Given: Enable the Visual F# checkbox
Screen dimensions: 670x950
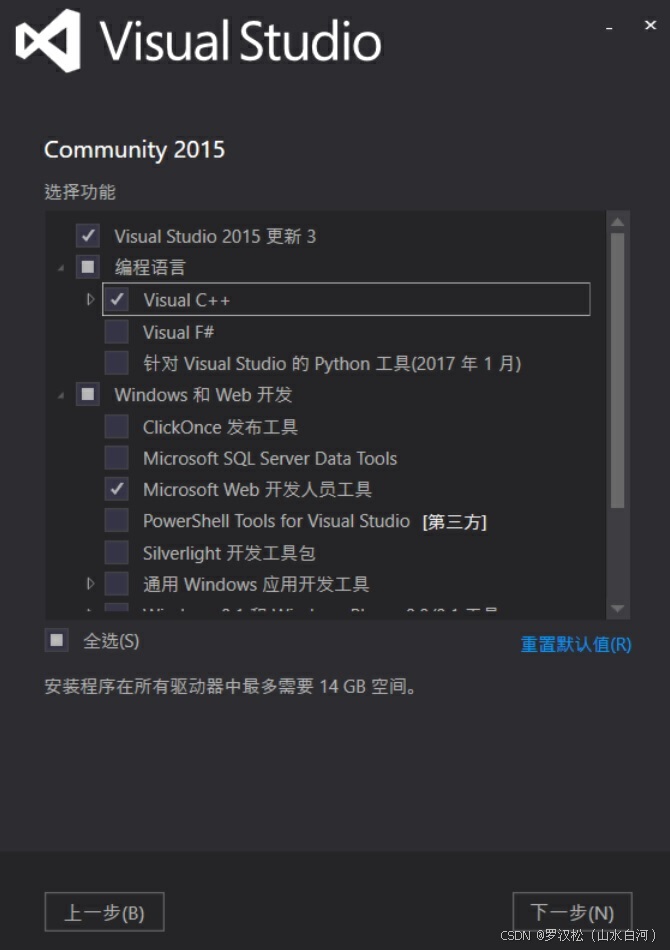Looking at the screenshot, I should point(116,331).
